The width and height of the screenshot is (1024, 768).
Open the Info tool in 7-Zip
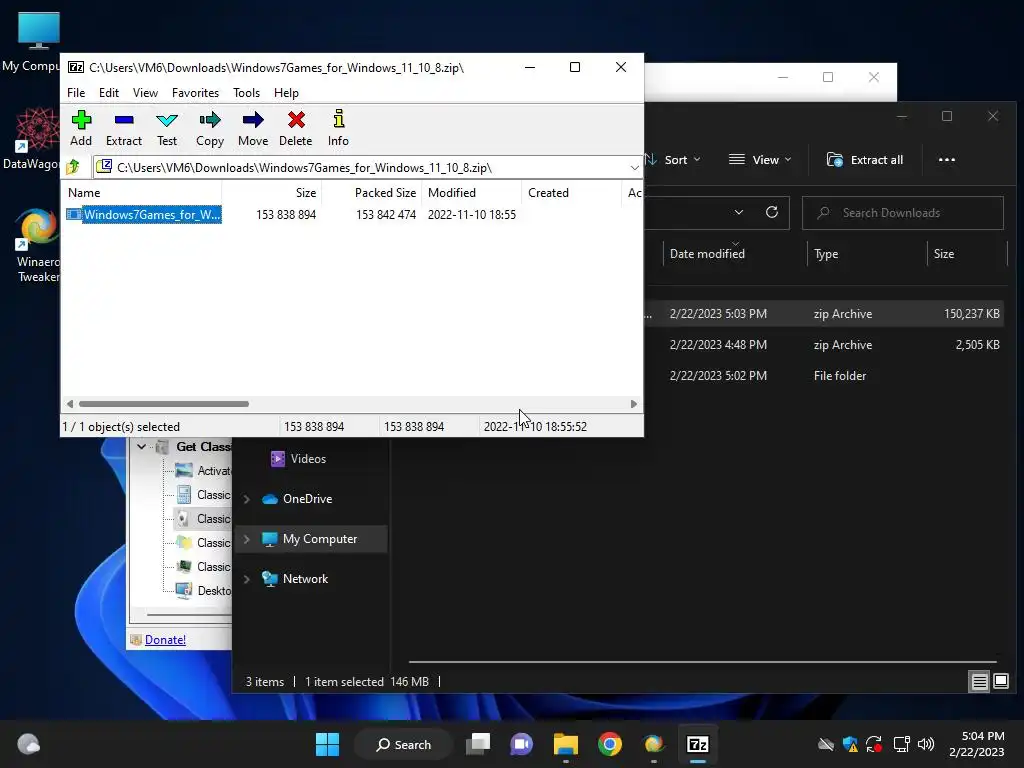338,128
